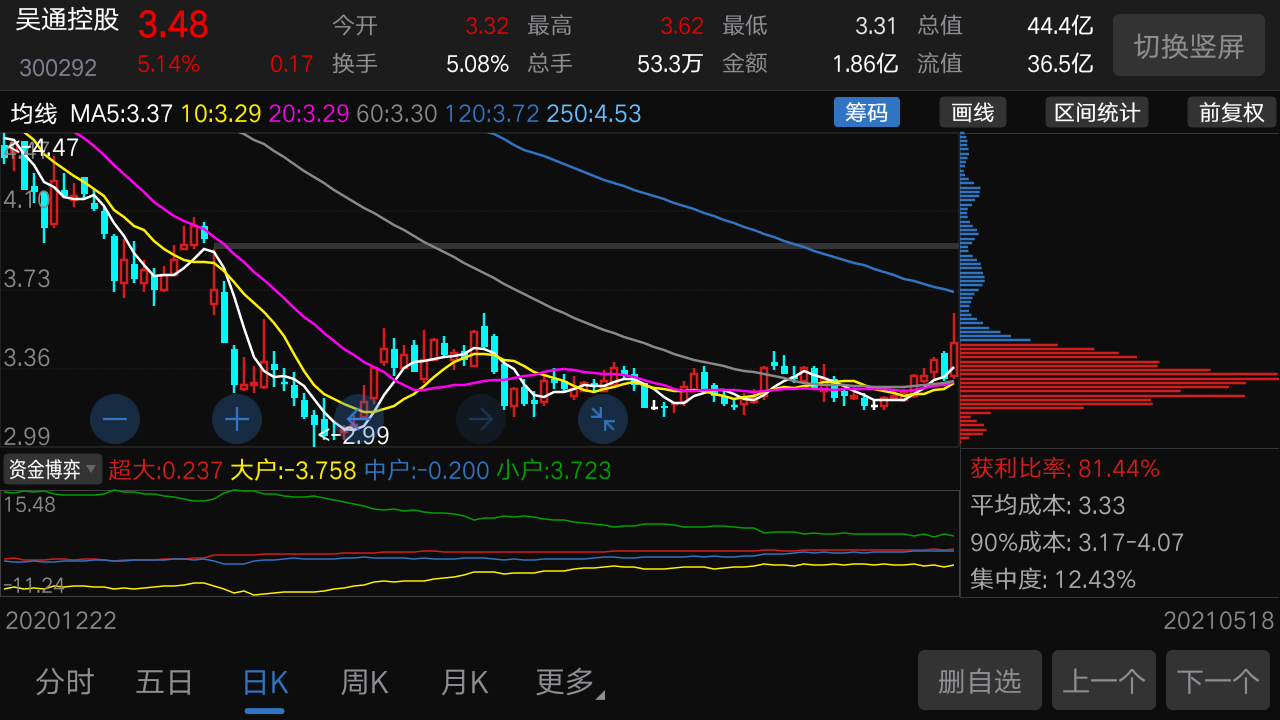The height and width of the screenshot is (720, 1280).
Task: Tap the MA5:3.37 value
Action: click(x=122, y=113)
